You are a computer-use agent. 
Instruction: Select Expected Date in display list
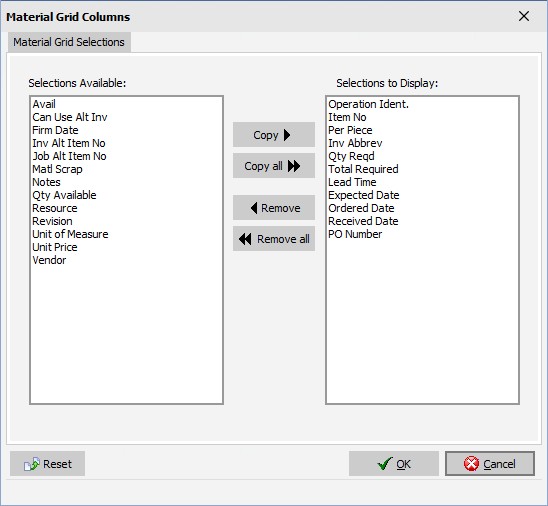[x=363, y=195]
